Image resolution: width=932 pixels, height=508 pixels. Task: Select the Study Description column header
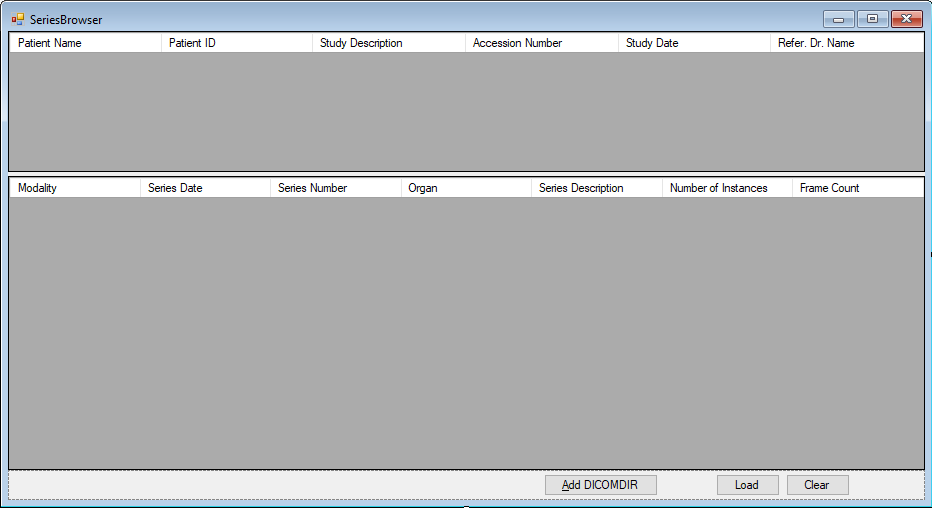(x=389, y=43)
